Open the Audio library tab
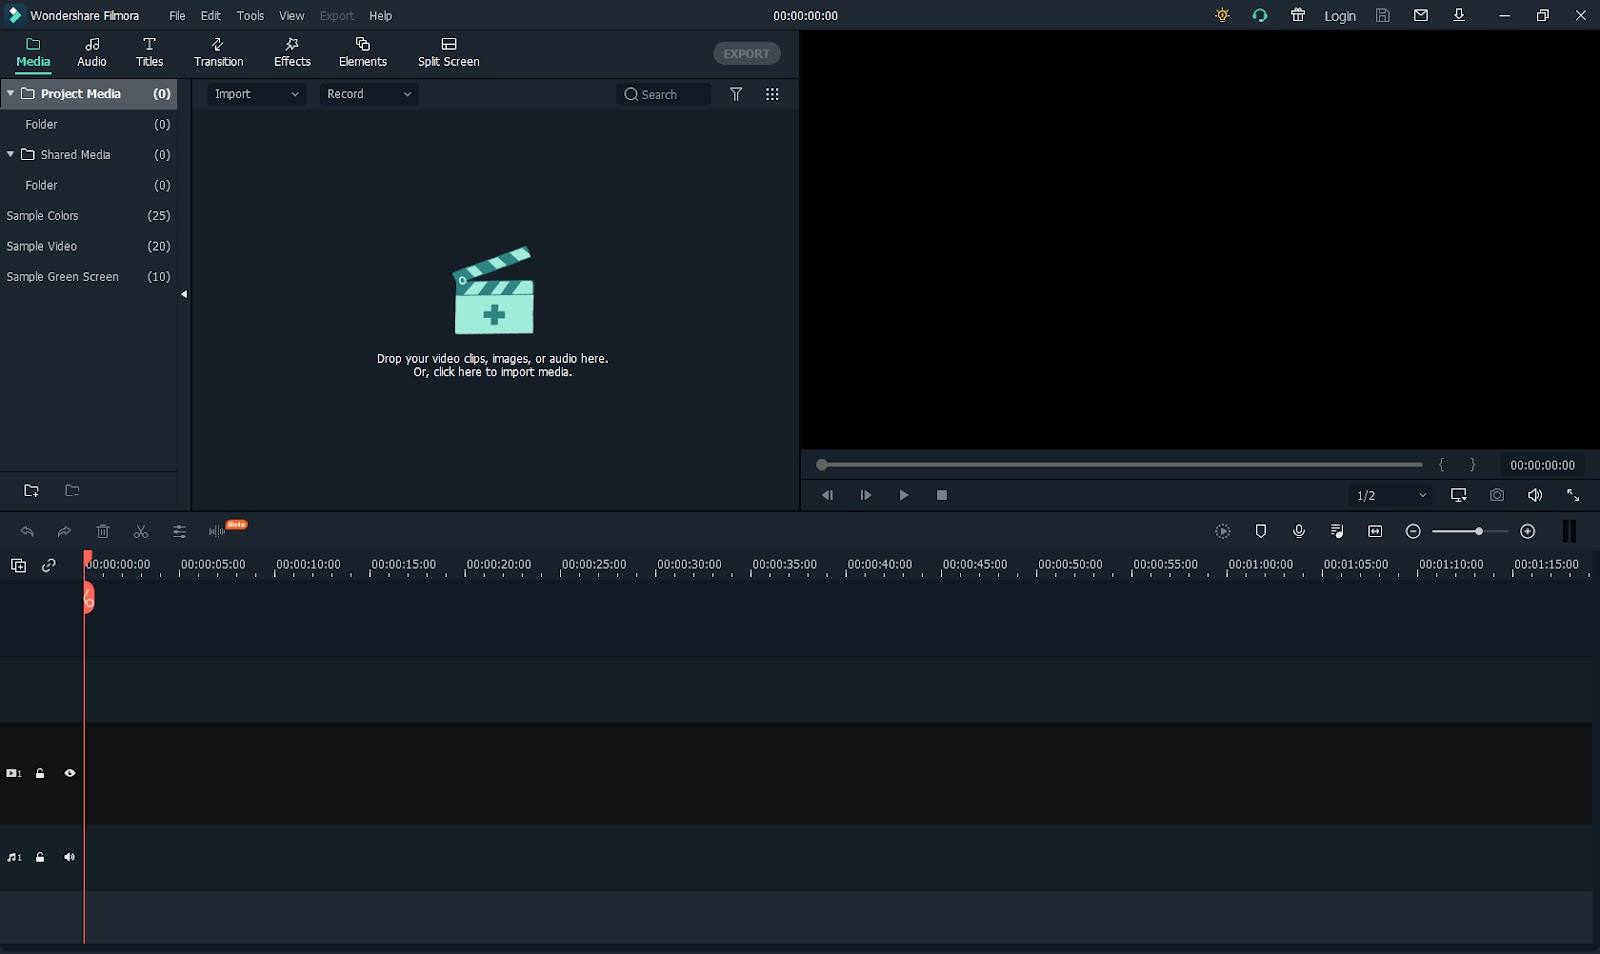This screenshot has height=954, width=1600. tap(92, 53)
